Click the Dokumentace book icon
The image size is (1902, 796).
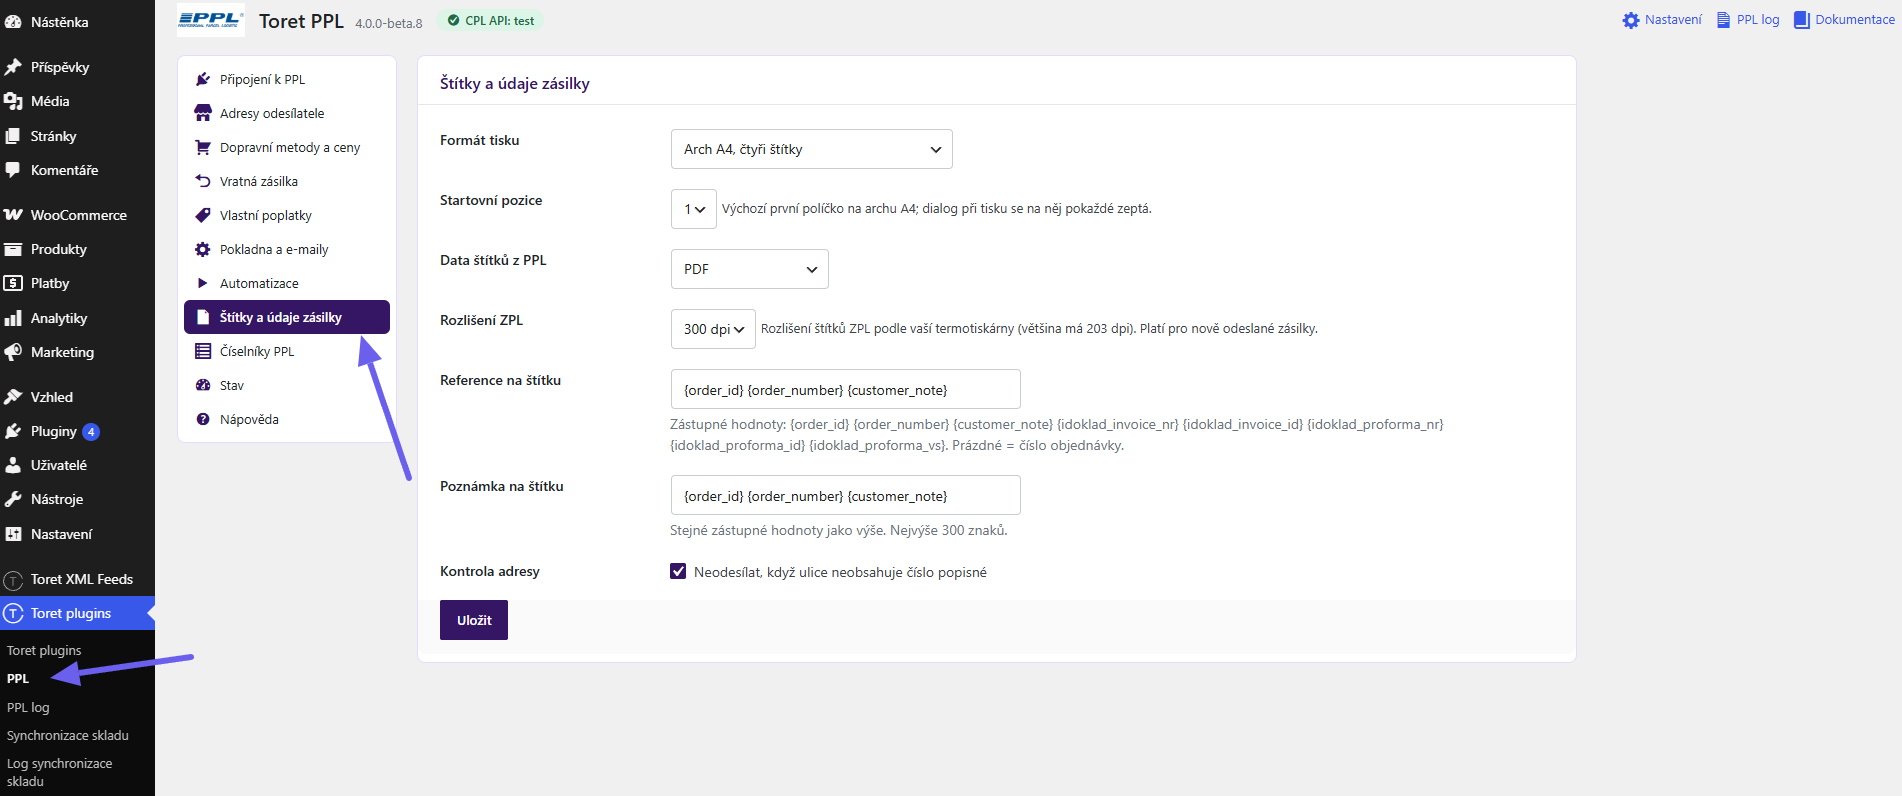point(1802,20)
